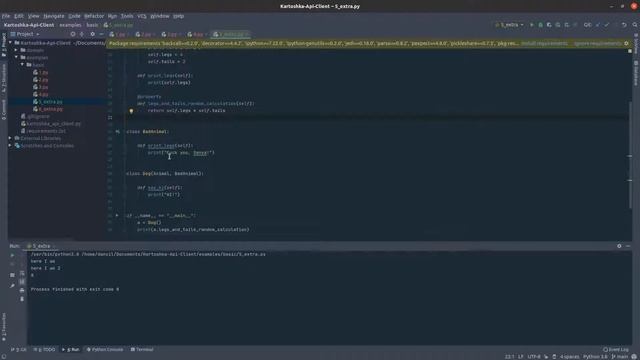640x360 pixels.
Task: Click the Project panel settings gear
Action: pyautogui.click(x=93, y=34)
